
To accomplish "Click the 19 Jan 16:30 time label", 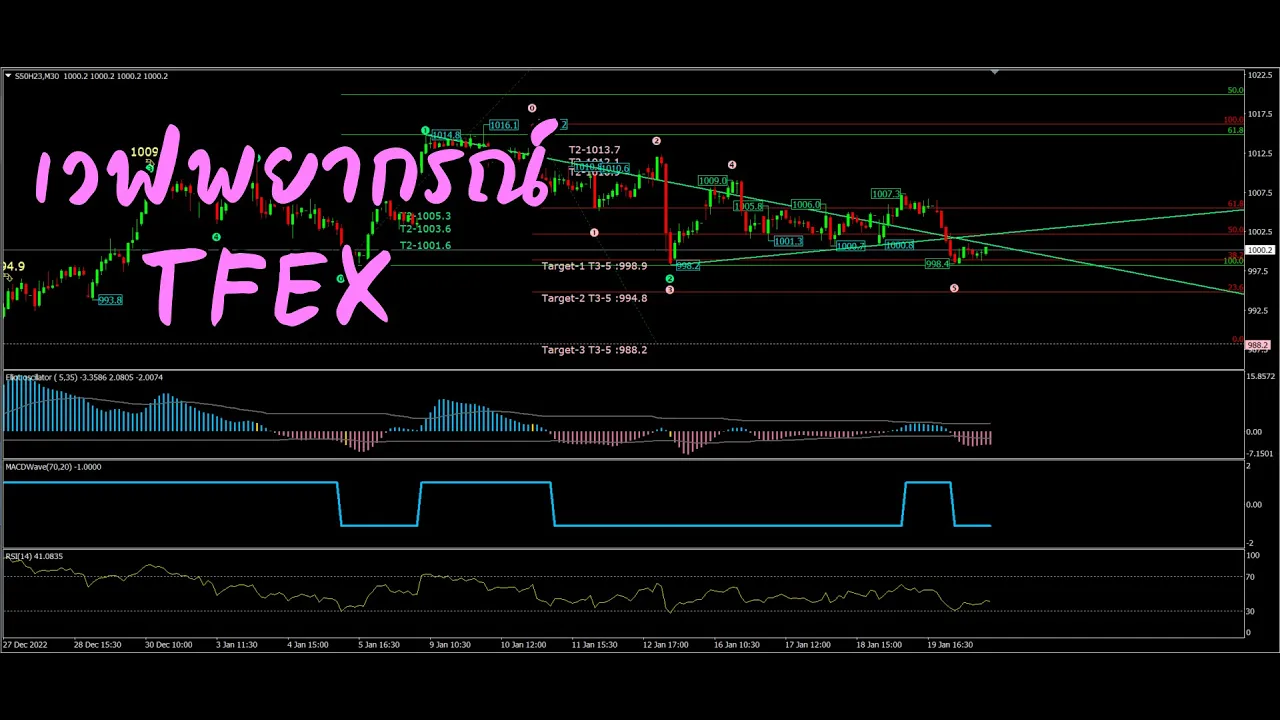I will (949, 645).
